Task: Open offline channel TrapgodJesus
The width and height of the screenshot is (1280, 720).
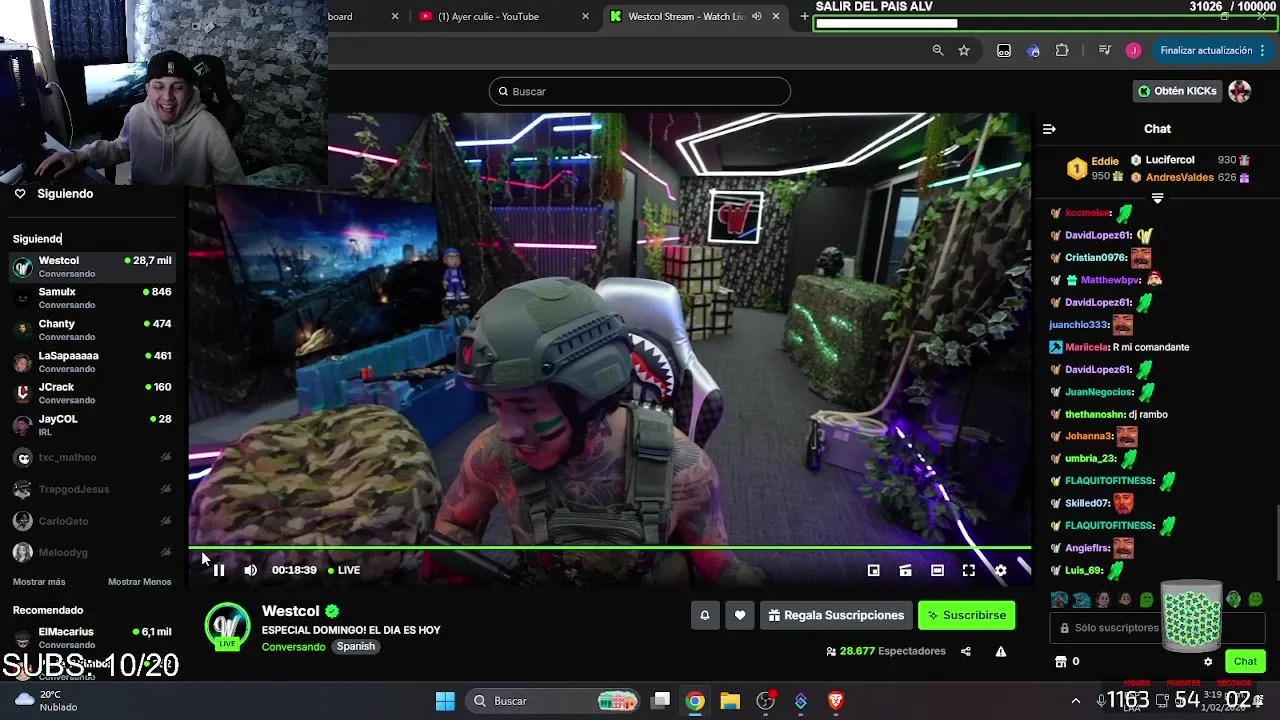Action: [92, 489]
